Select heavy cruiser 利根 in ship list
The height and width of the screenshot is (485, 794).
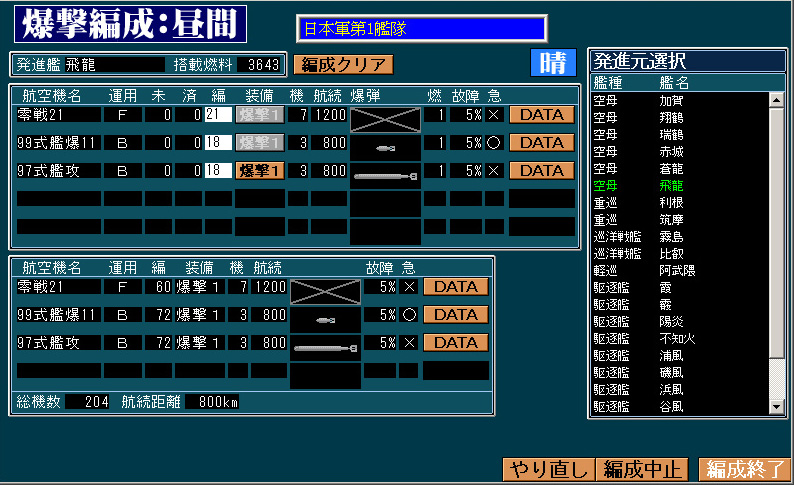click(680, 203)
